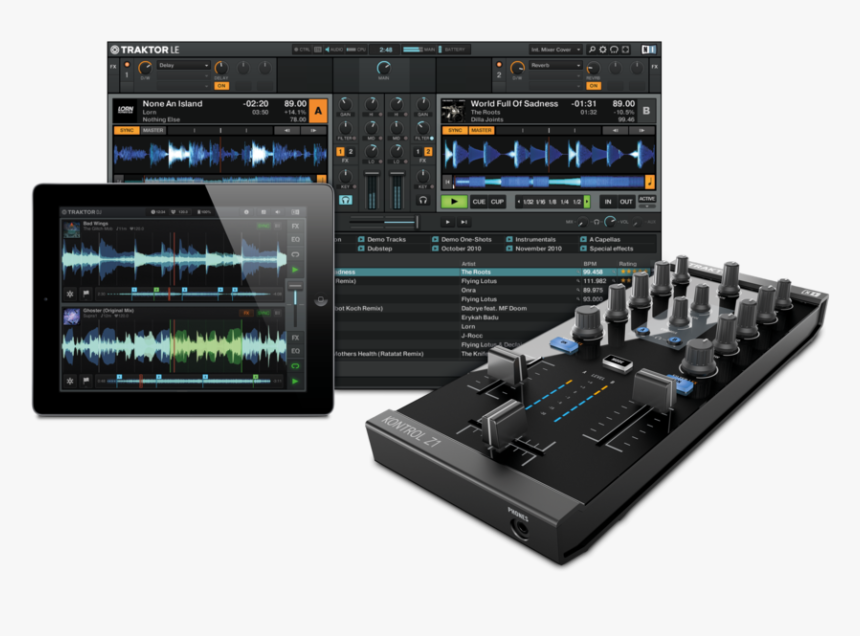Image resolution: width=860 pixels, height=636 pixels.
Task: Click the CUP button on Deck B
Action: 497,202
